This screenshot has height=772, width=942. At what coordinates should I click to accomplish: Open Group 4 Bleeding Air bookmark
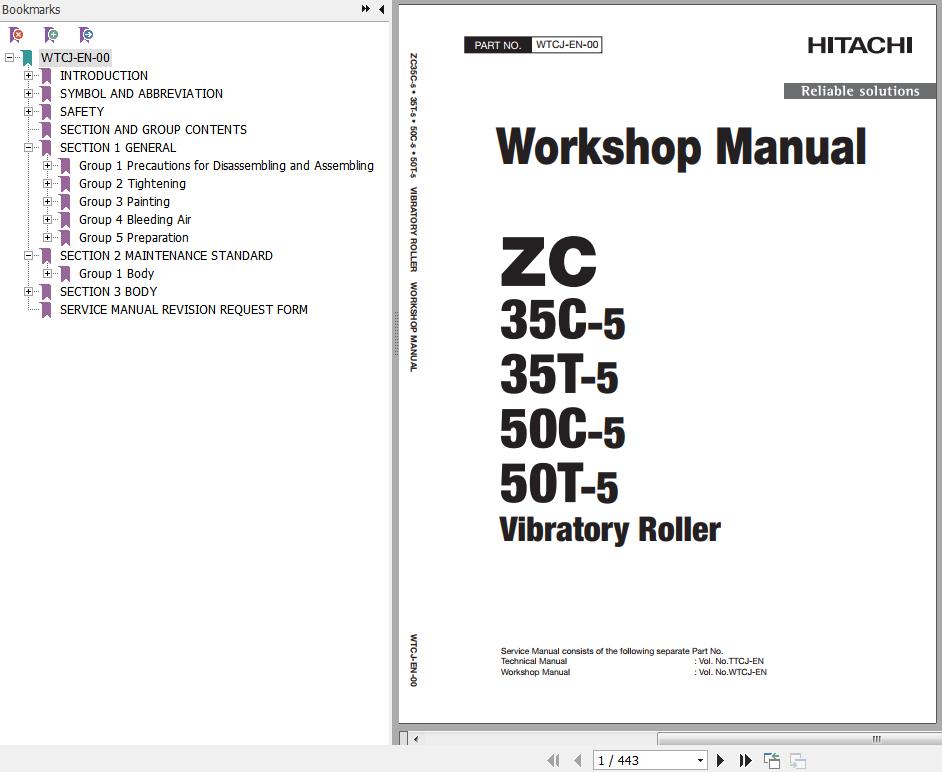point(135,220)
